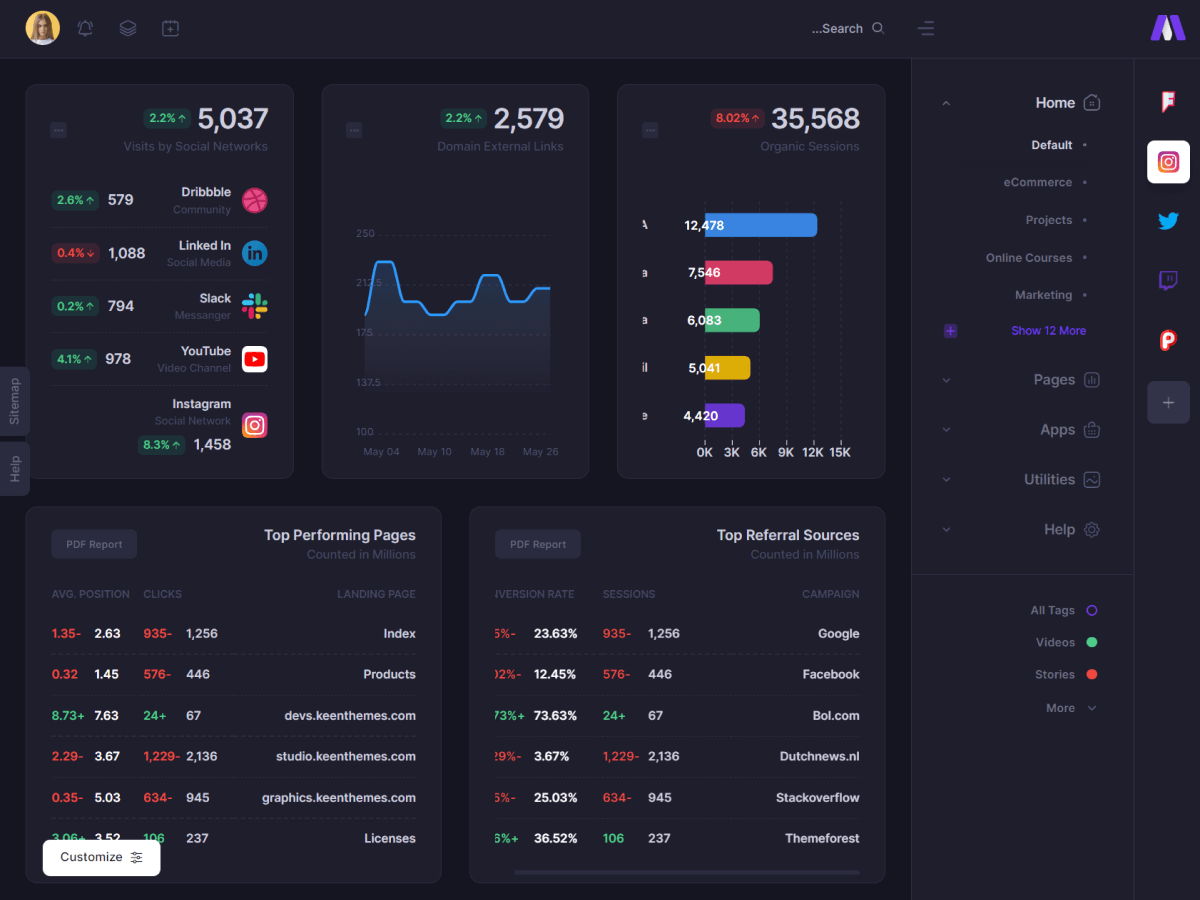Select the All Tags filter circle
The width and height of the screenshot is (1200, 900).
click(1091, 610)
